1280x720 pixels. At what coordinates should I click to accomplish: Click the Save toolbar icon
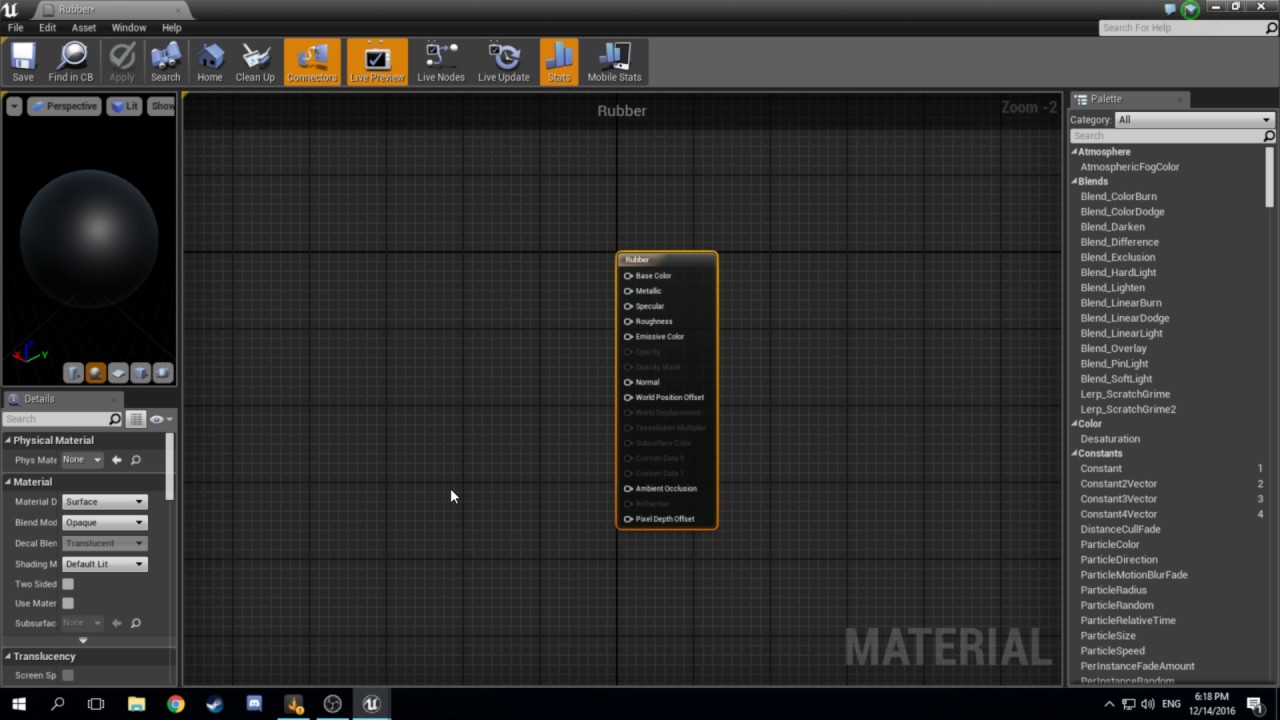pos(23,62)
